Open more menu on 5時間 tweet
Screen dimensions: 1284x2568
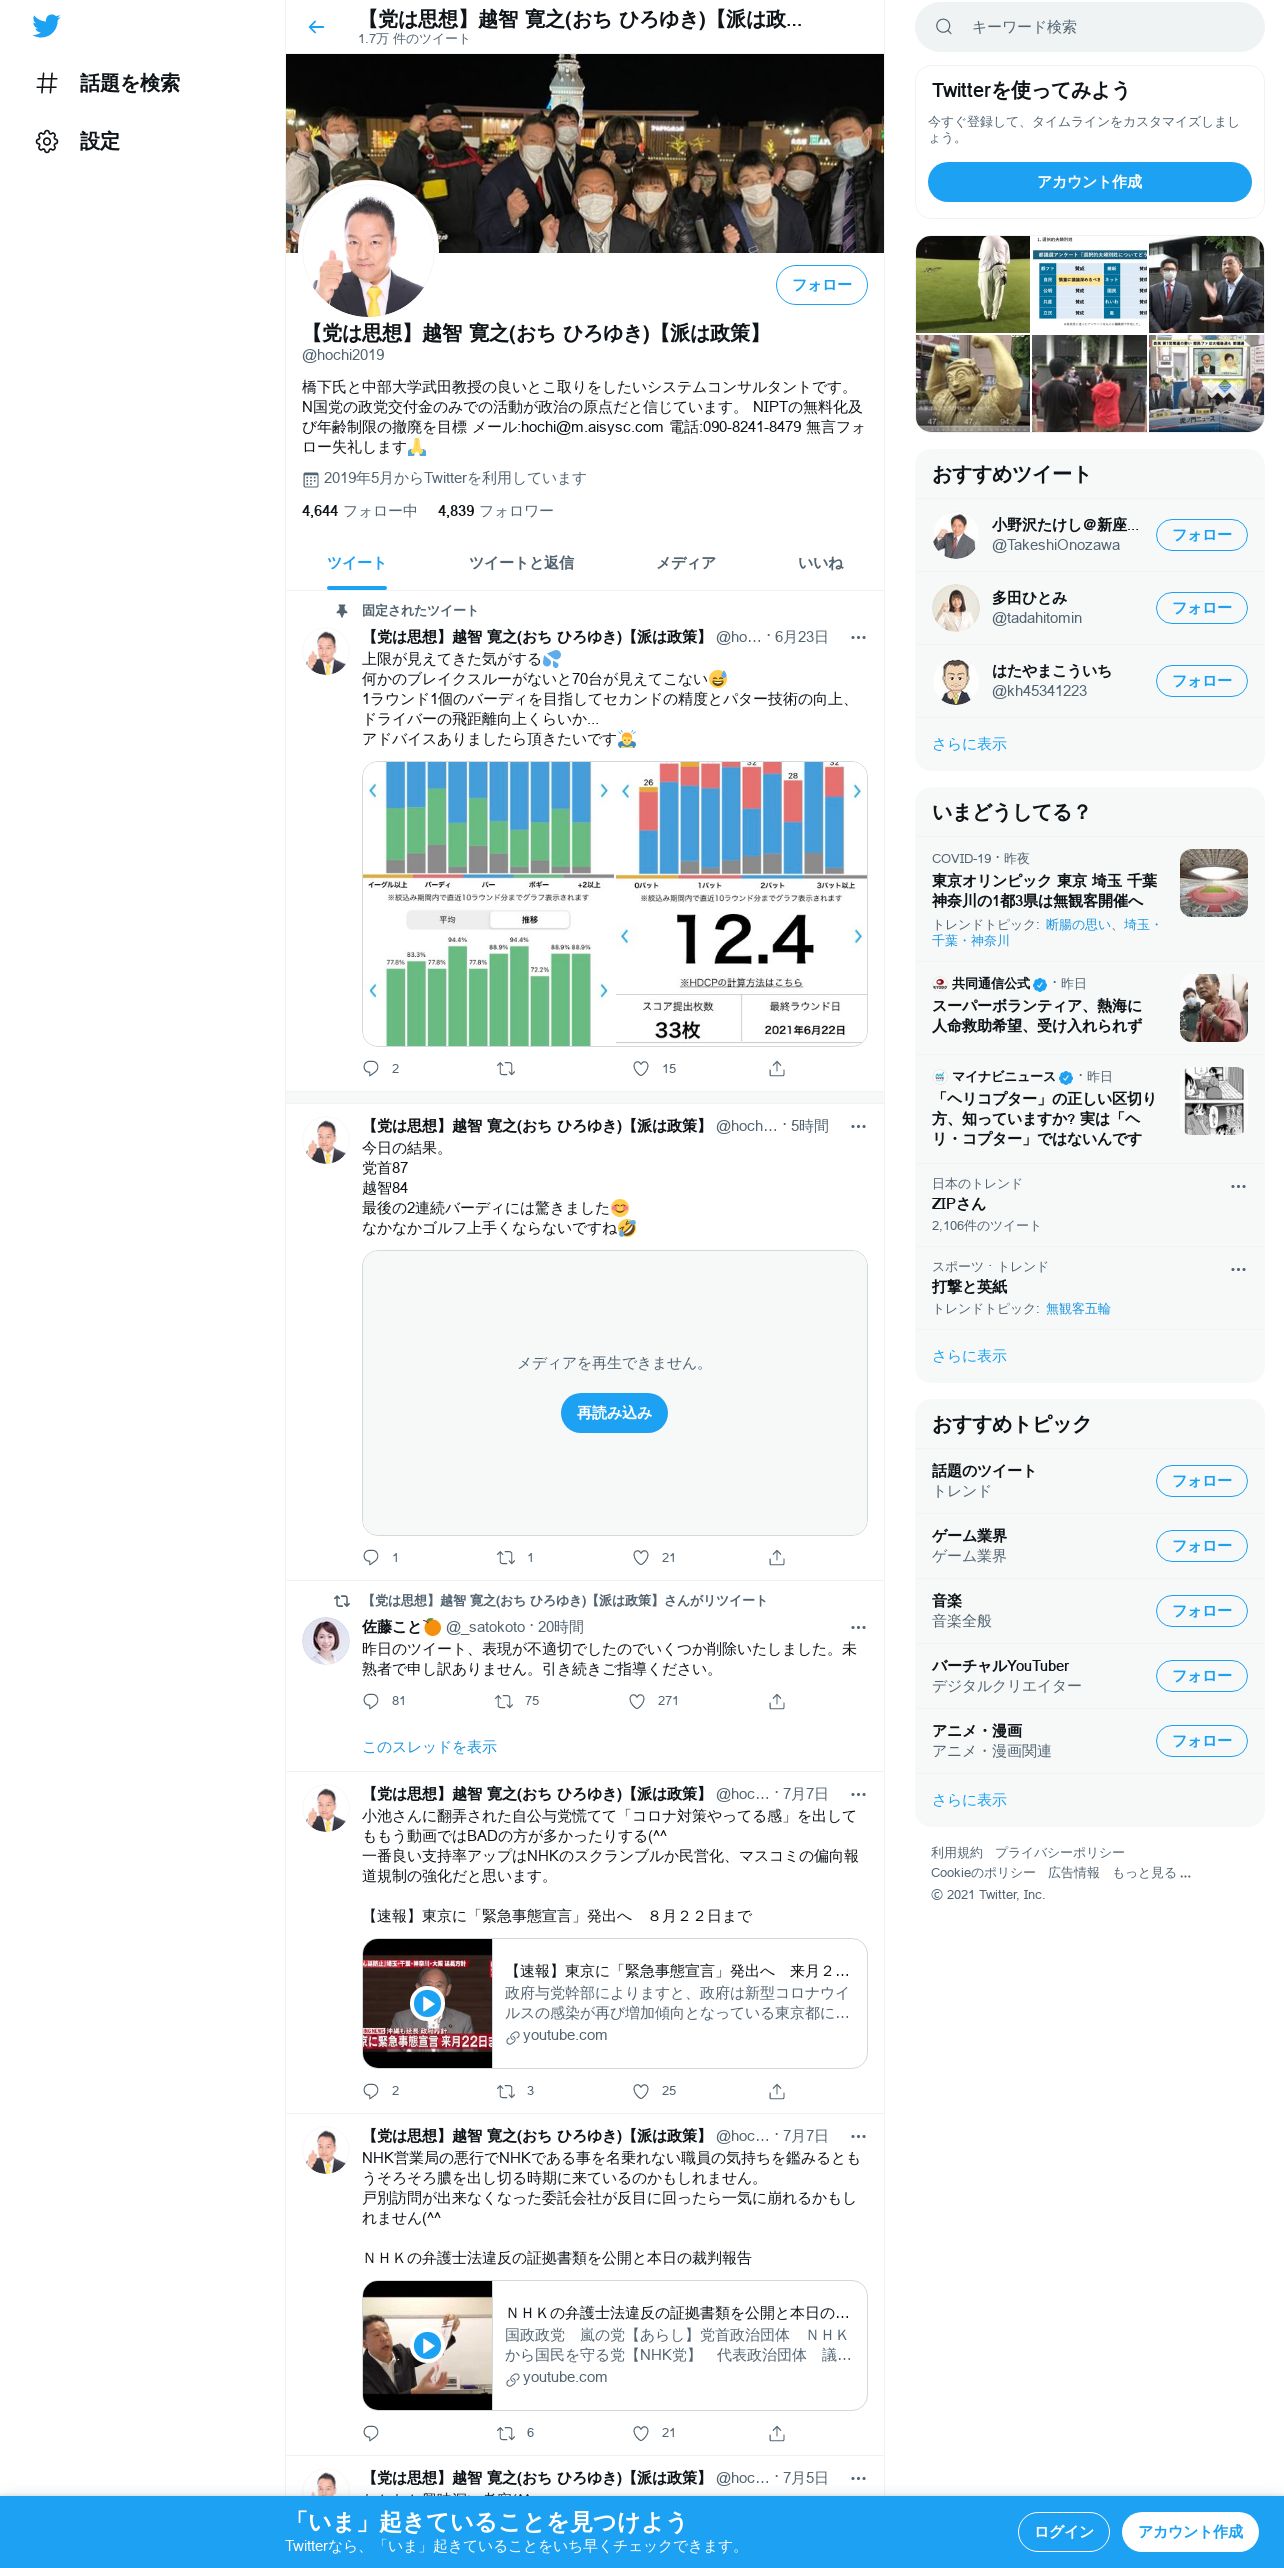tap(858, 1126)
